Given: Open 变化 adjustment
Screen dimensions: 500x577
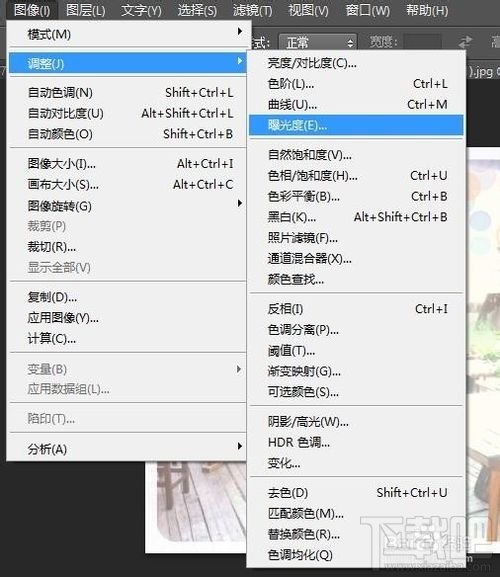Looking at the screenshot, I should coord(356,463).
